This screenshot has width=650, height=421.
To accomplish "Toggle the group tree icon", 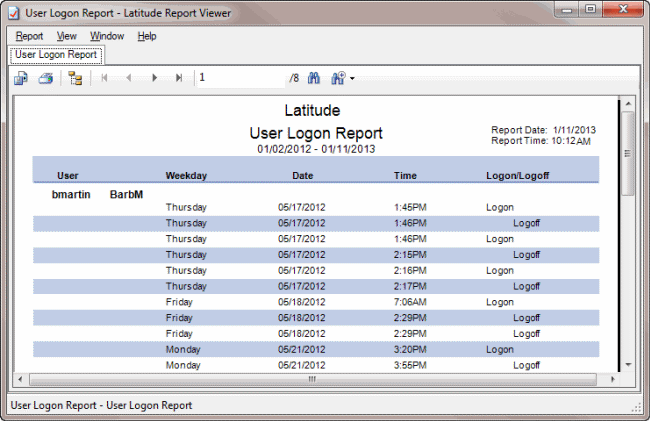I will click(x=76, y=77).
